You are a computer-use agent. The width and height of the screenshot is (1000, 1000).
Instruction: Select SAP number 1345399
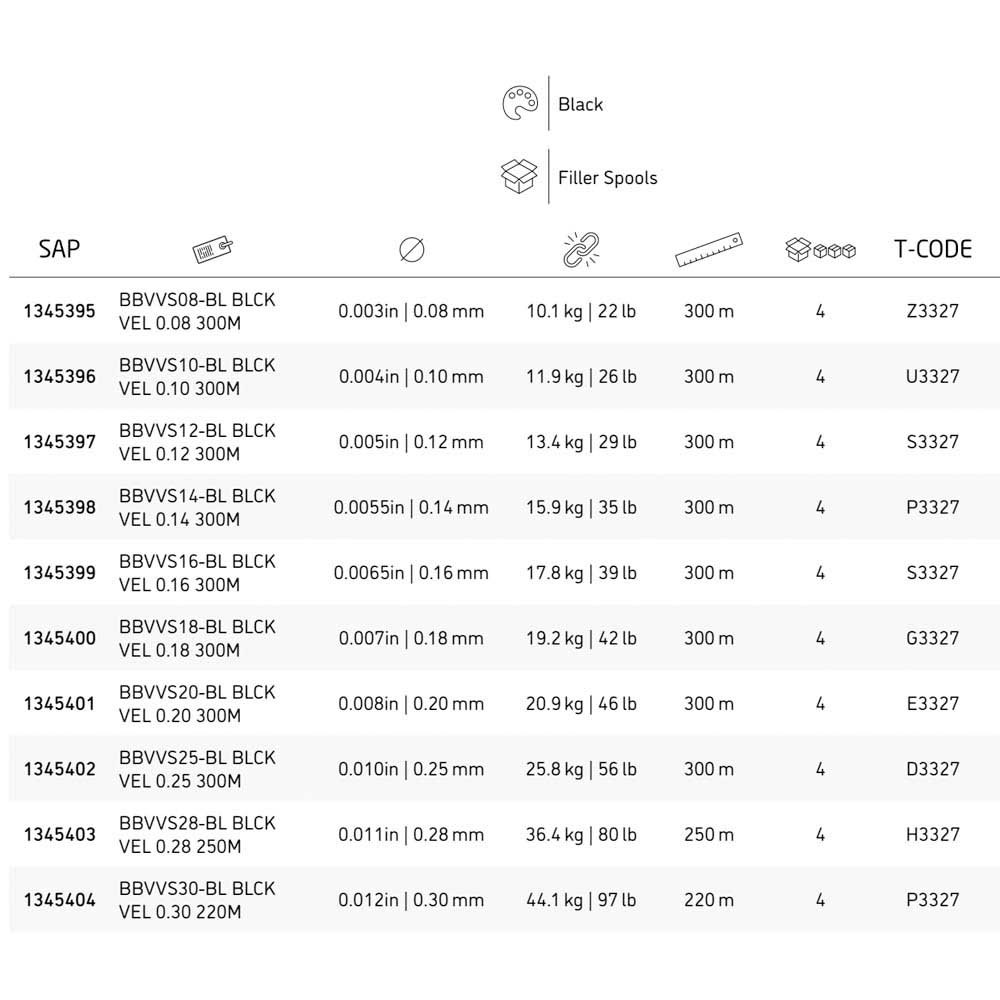[59, 573]
